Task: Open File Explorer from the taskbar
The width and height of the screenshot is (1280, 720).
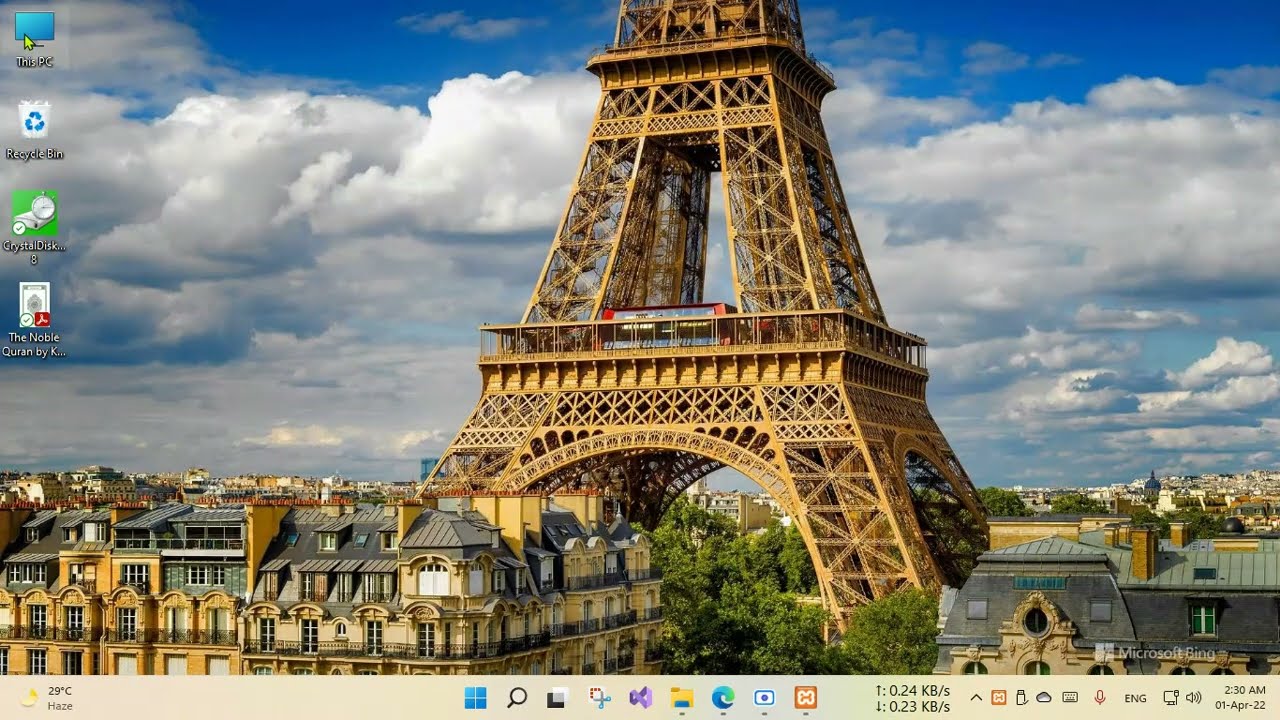Action: click(x=682, y=698)
